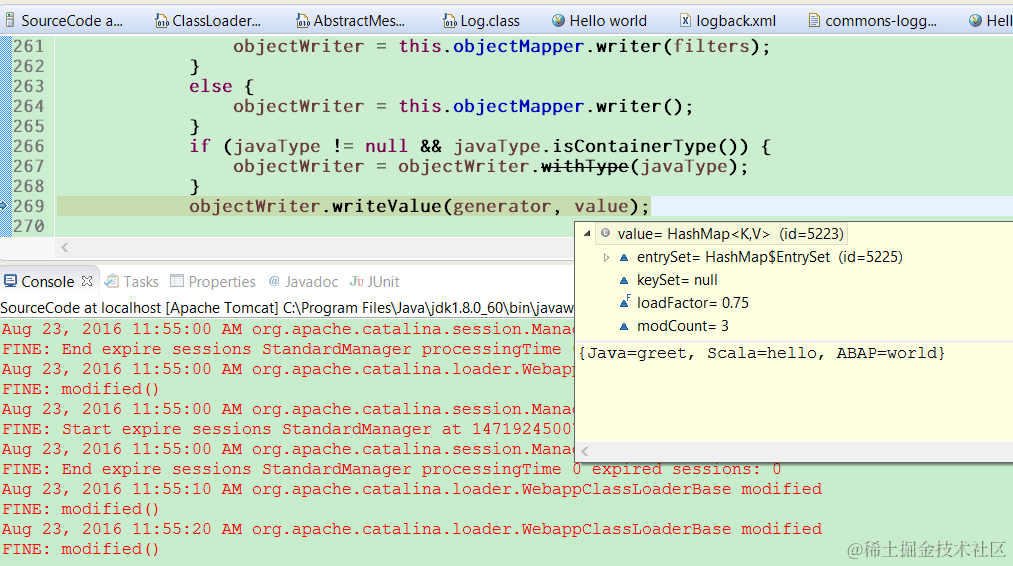The height and width of the screenshot is (566, 1013).
Task: Click the triangle field icon beside entrySet
Action: [623, 257]
